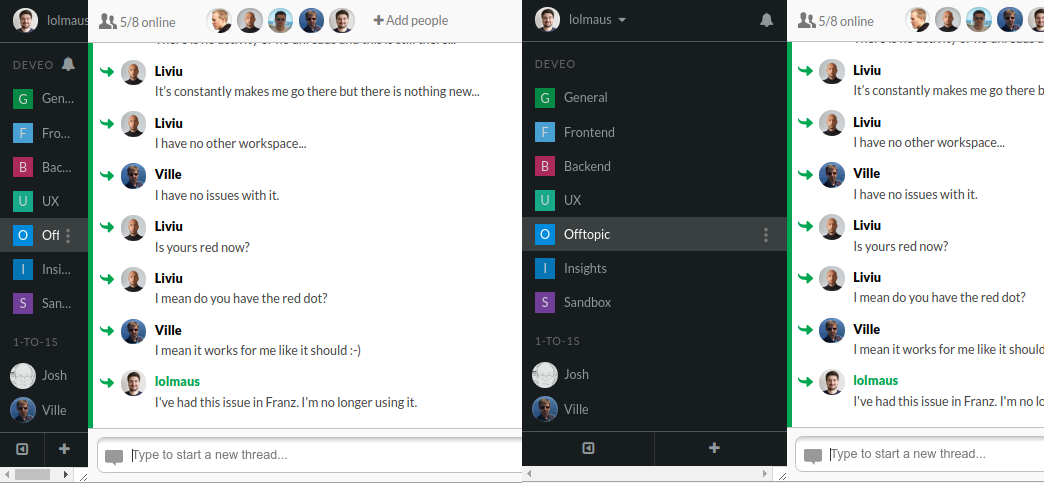The height and width of the screenshot is (483, 1044).
Task: Open UX channel in right sidebar
Action: point(654,200)
